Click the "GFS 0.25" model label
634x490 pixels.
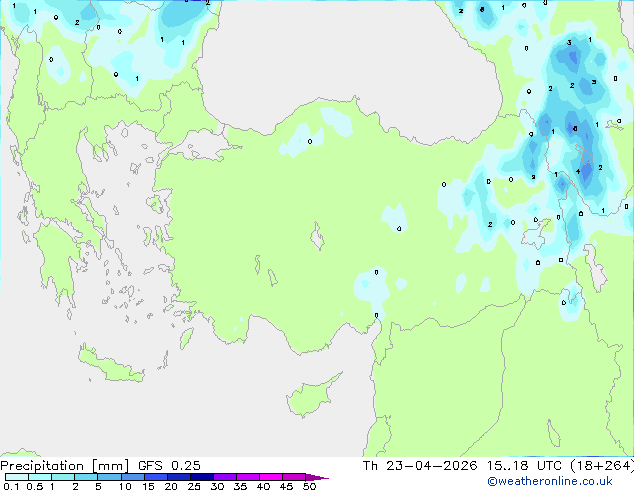169,466
